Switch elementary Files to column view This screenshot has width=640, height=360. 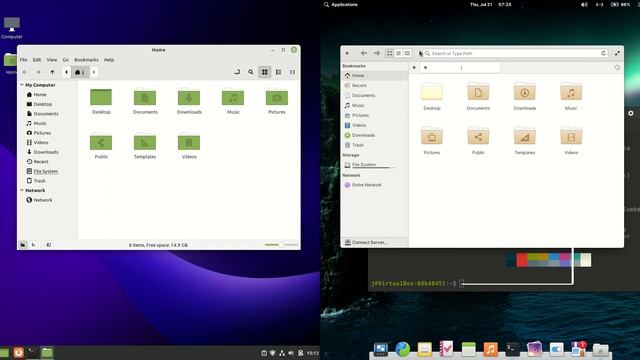coord(407,53)
